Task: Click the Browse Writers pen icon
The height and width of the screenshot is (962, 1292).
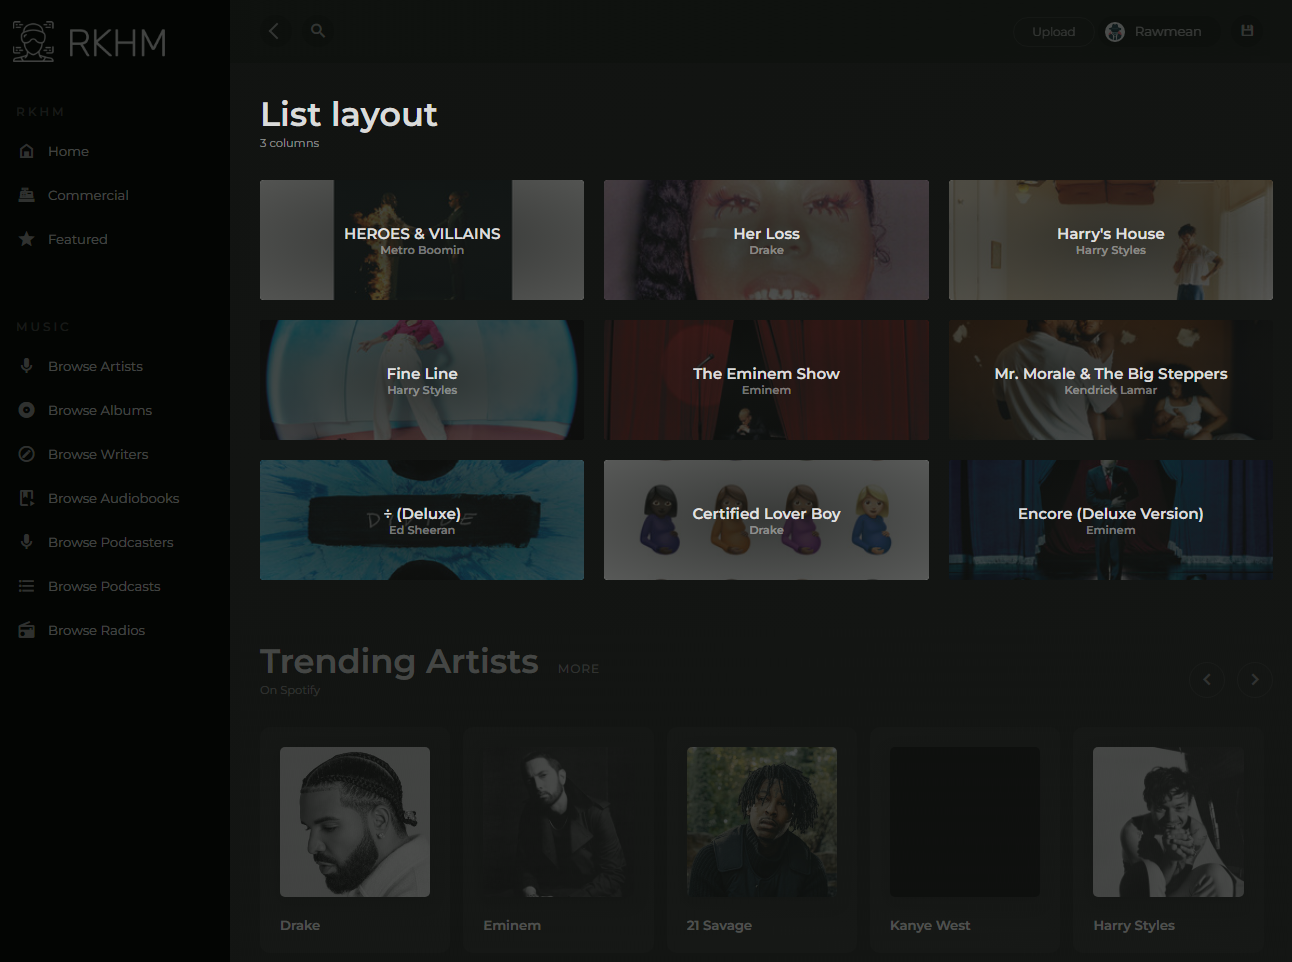Action: click(x=27, y=454)
